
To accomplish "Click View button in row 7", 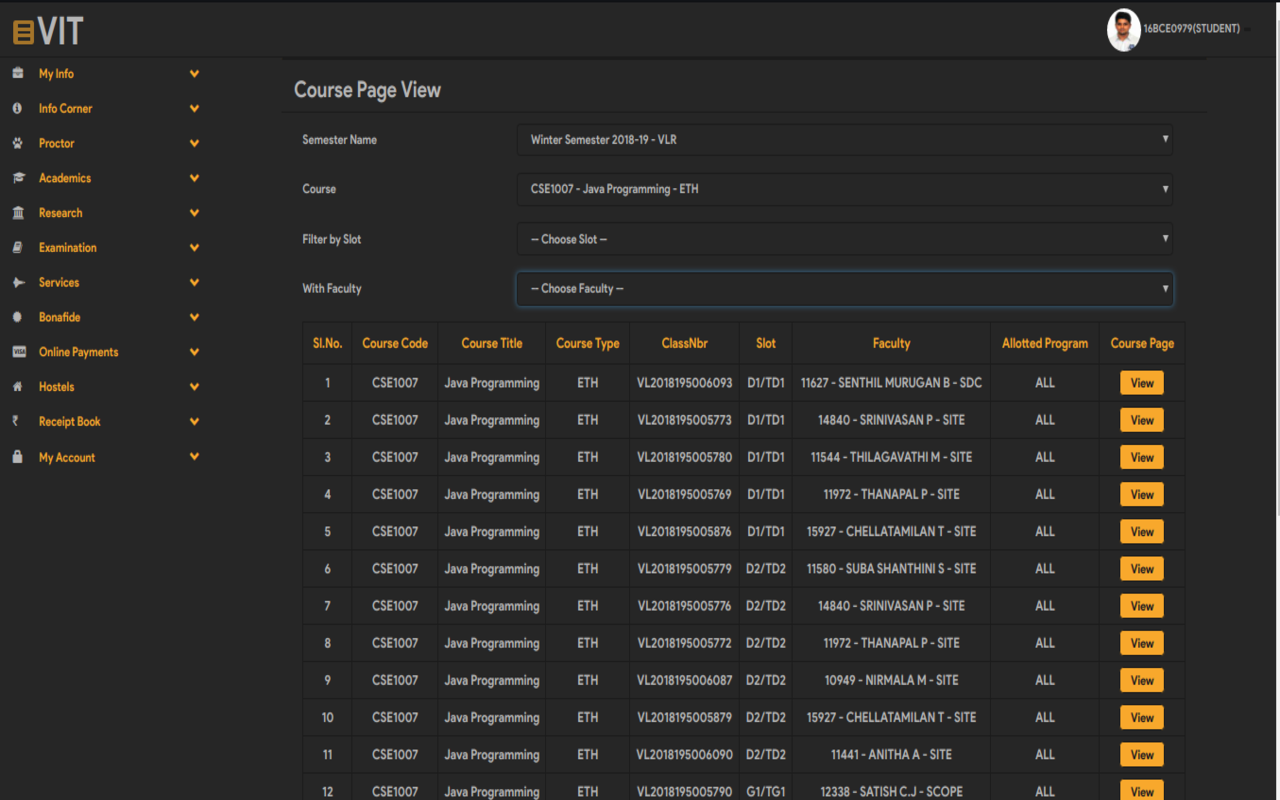I will point(1142,606).
